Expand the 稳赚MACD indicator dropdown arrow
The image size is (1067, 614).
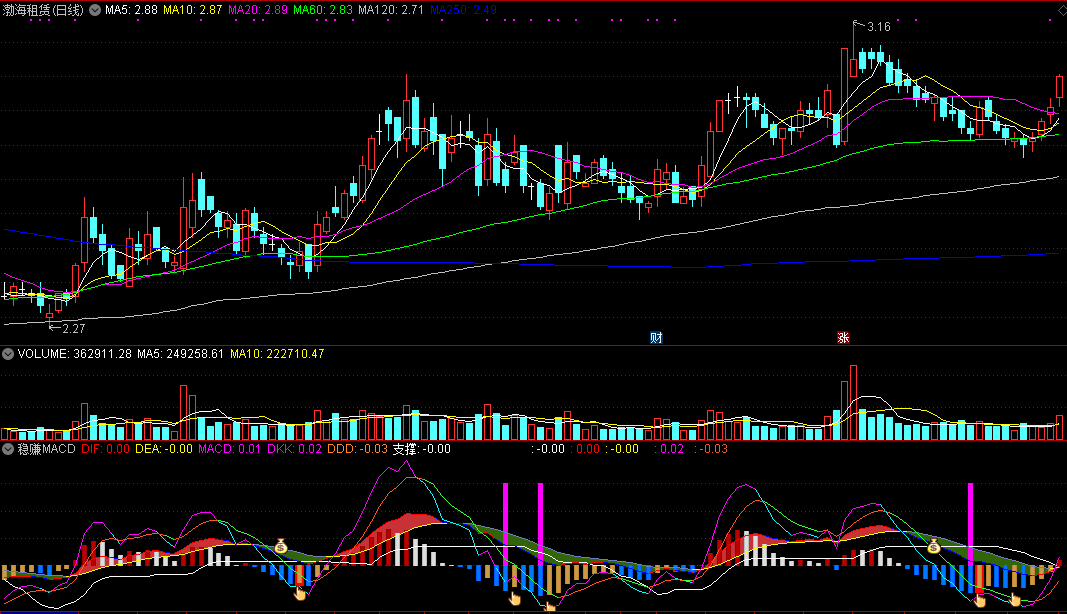pos(8,449)
